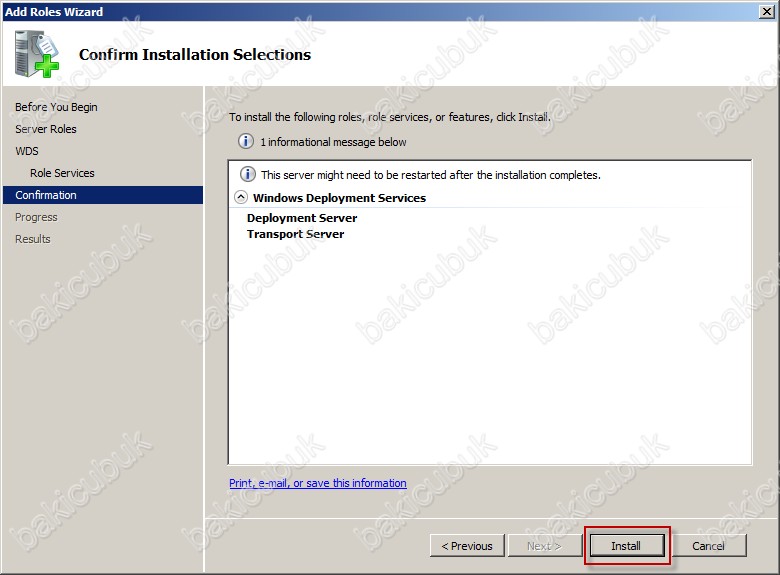Click '1 informational message below' text
Image resolution: width=780 pixels, height=575 pixels.
pyautogui.click(x=333, y=142)
